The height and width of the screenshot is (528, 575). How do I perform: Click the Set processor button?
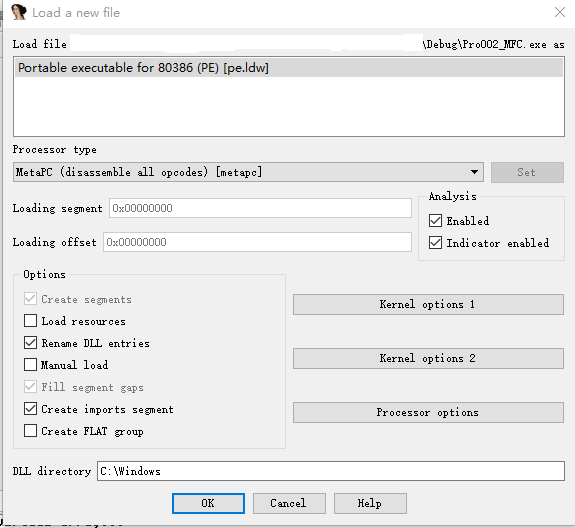point(527,172)
